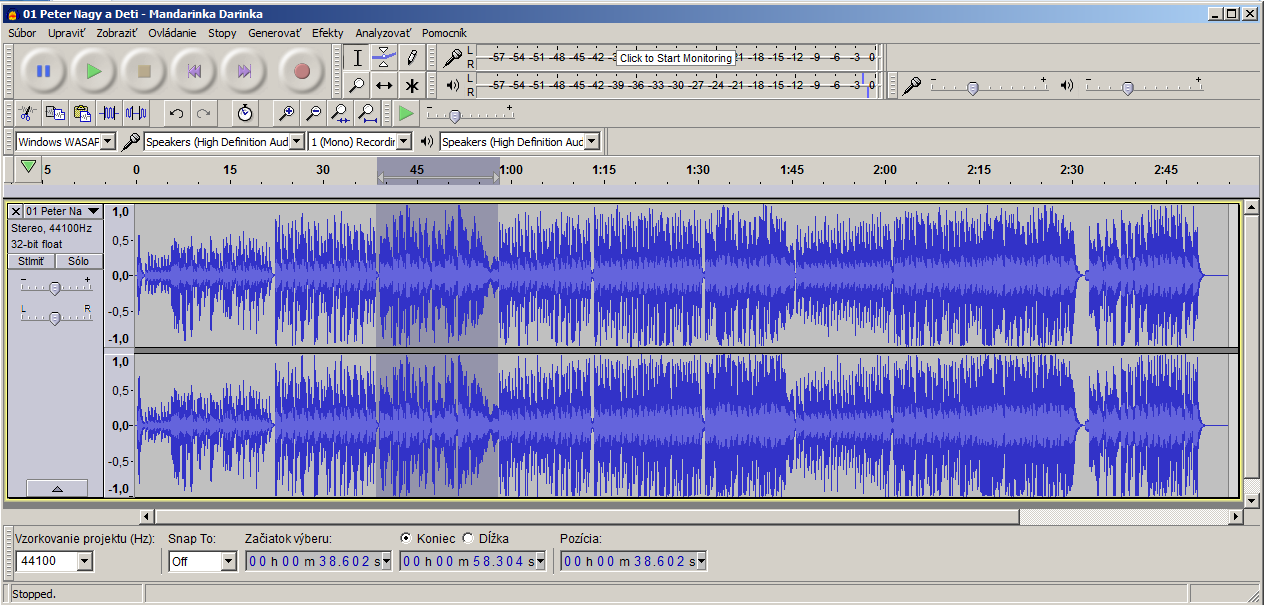
Task: Zoom out of the waveform
Action: pos(314,113)
